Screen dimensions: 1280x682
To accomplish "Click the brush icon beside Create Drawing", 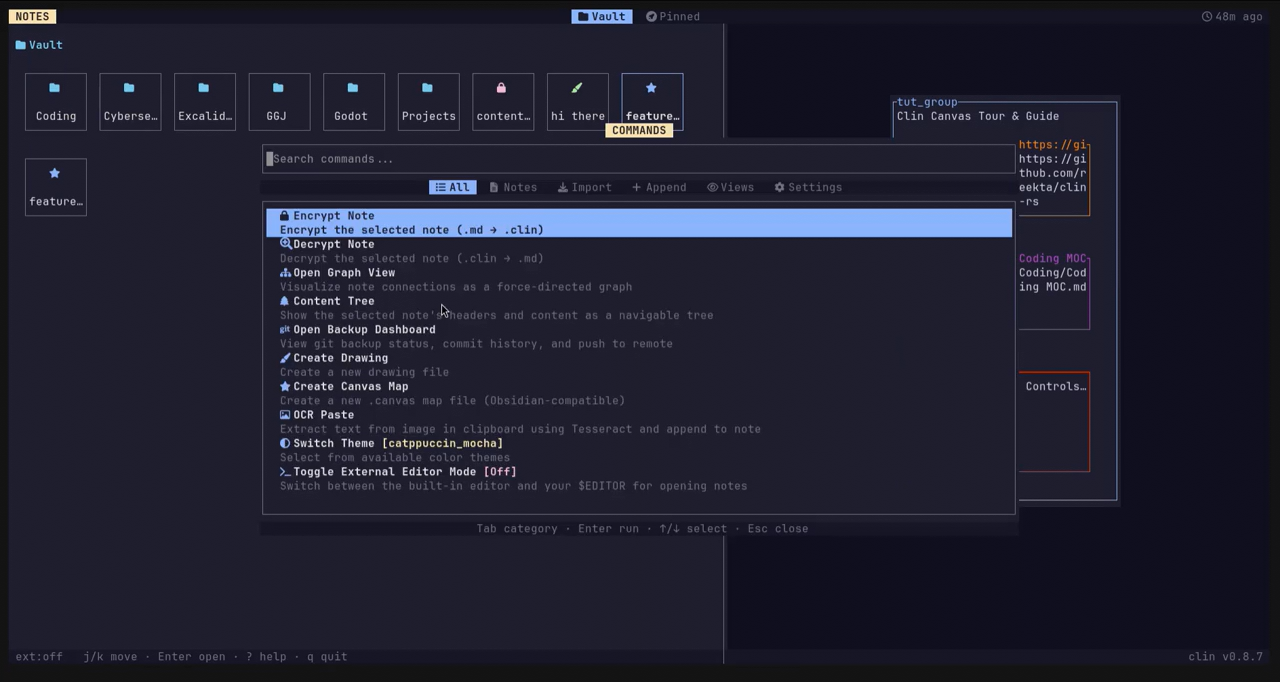I will (285, 358).
